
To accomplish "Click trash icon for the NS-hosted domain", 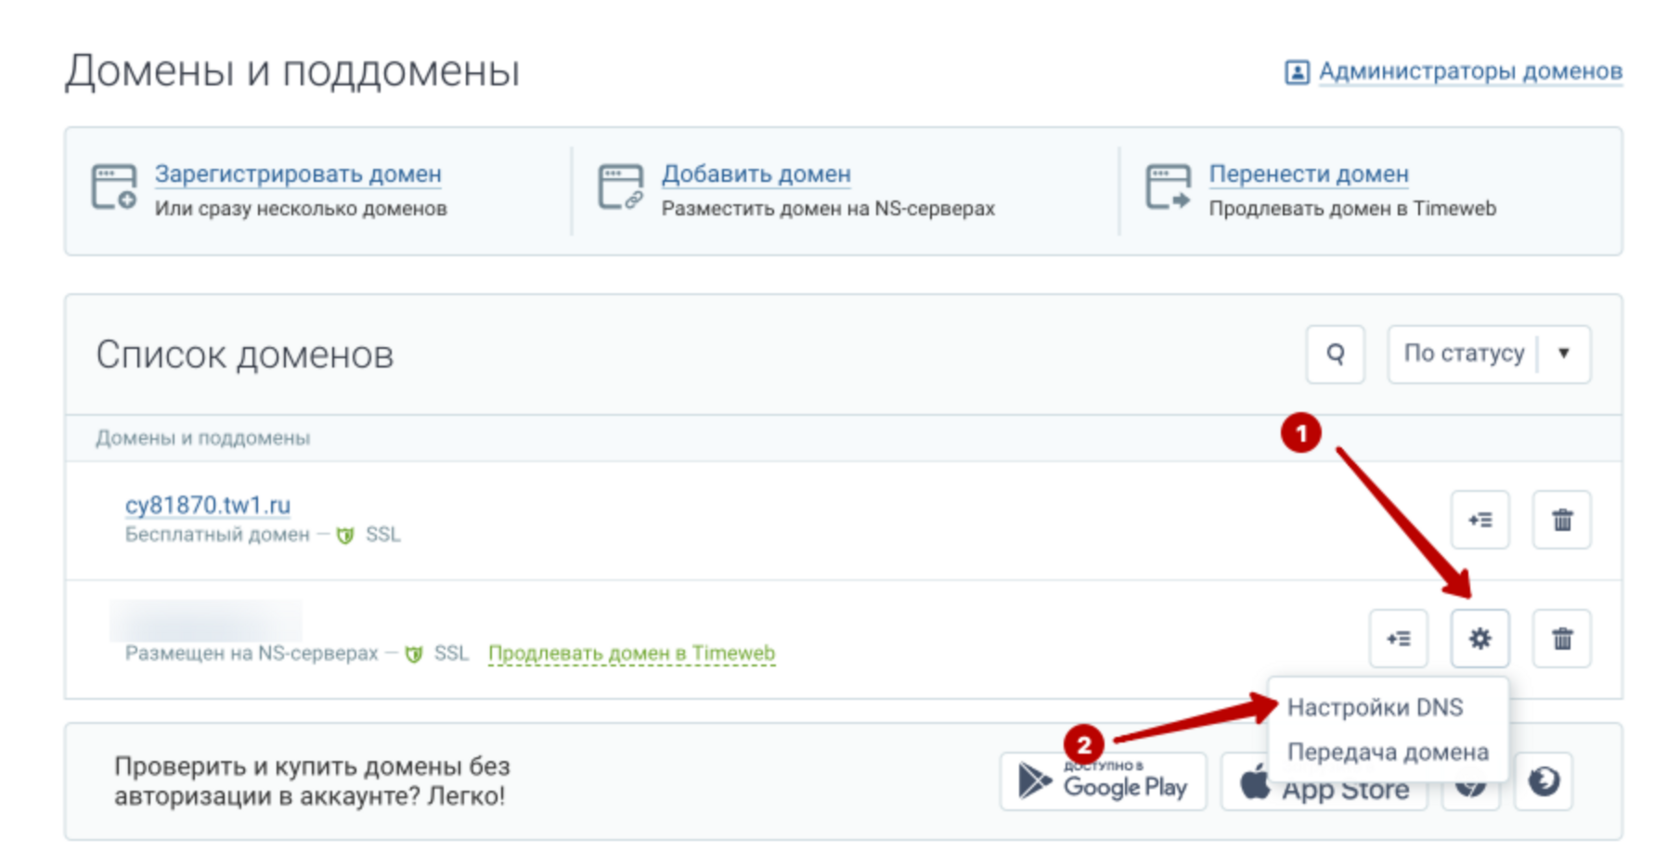I will coord(1561,638).
